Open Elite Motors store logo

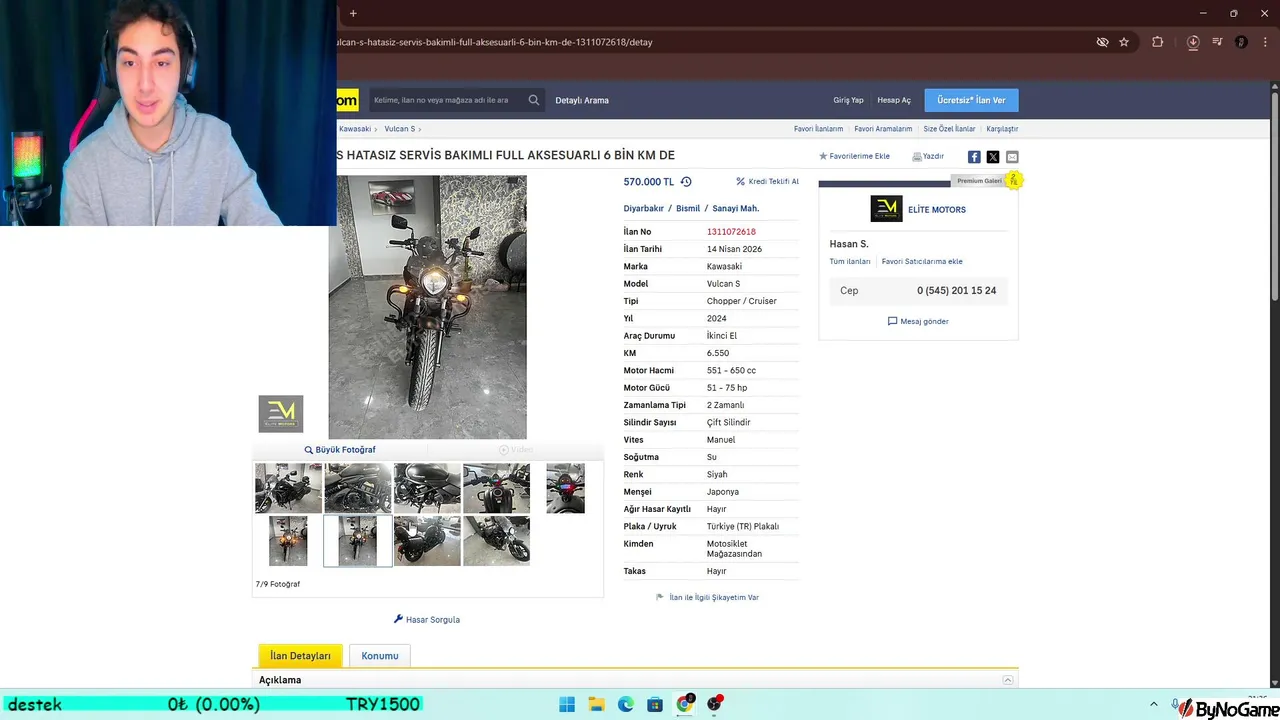tap(886, 209)
